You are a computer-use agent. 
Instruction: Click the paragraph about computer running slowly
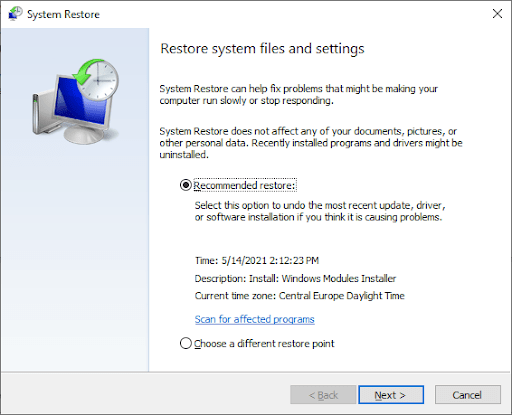(x=298, y=95)
